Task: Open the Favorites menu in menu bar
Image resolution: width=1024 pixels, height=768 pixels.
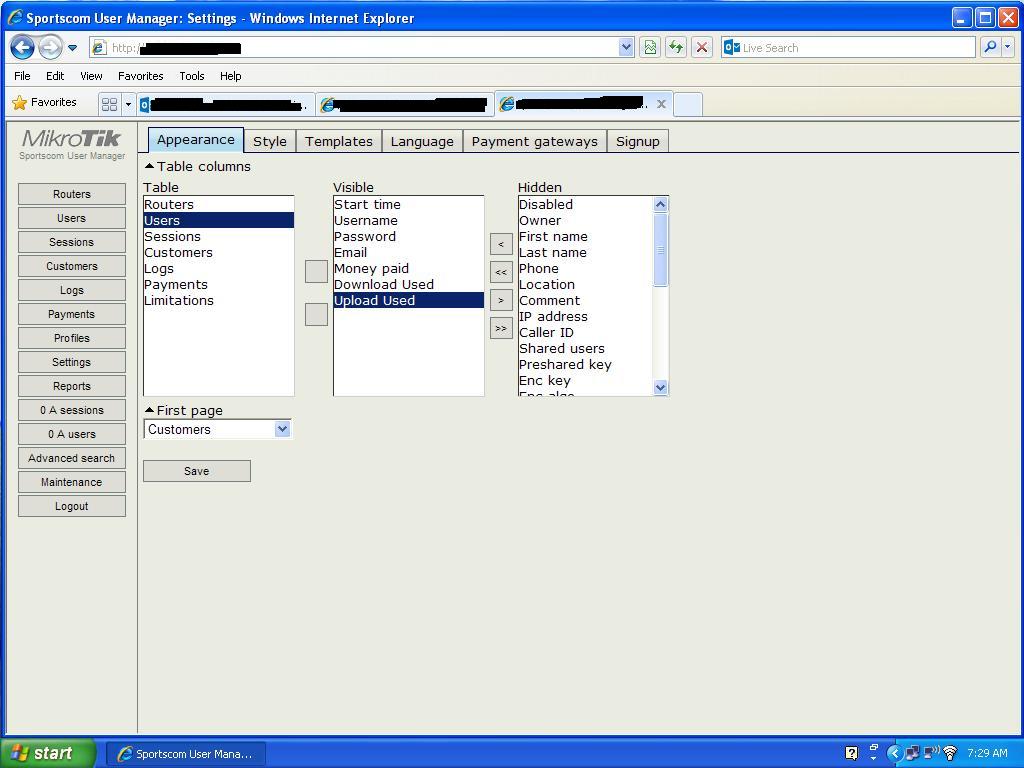Action: click(x=140, y=76)
